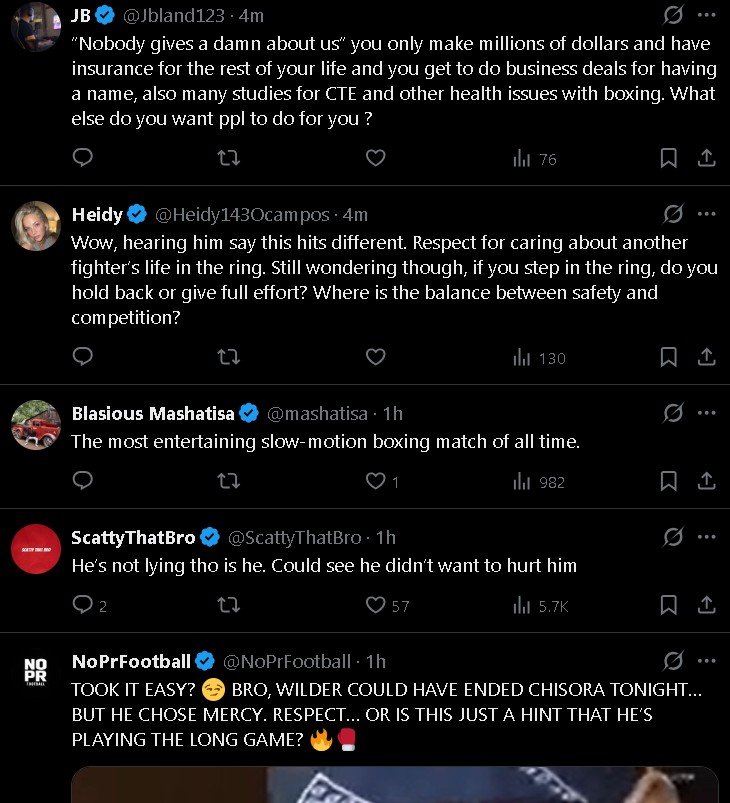This screenshot has height=803, width=730.
Task: Click Heidy's profile avatar
Action: coord(36,227)
